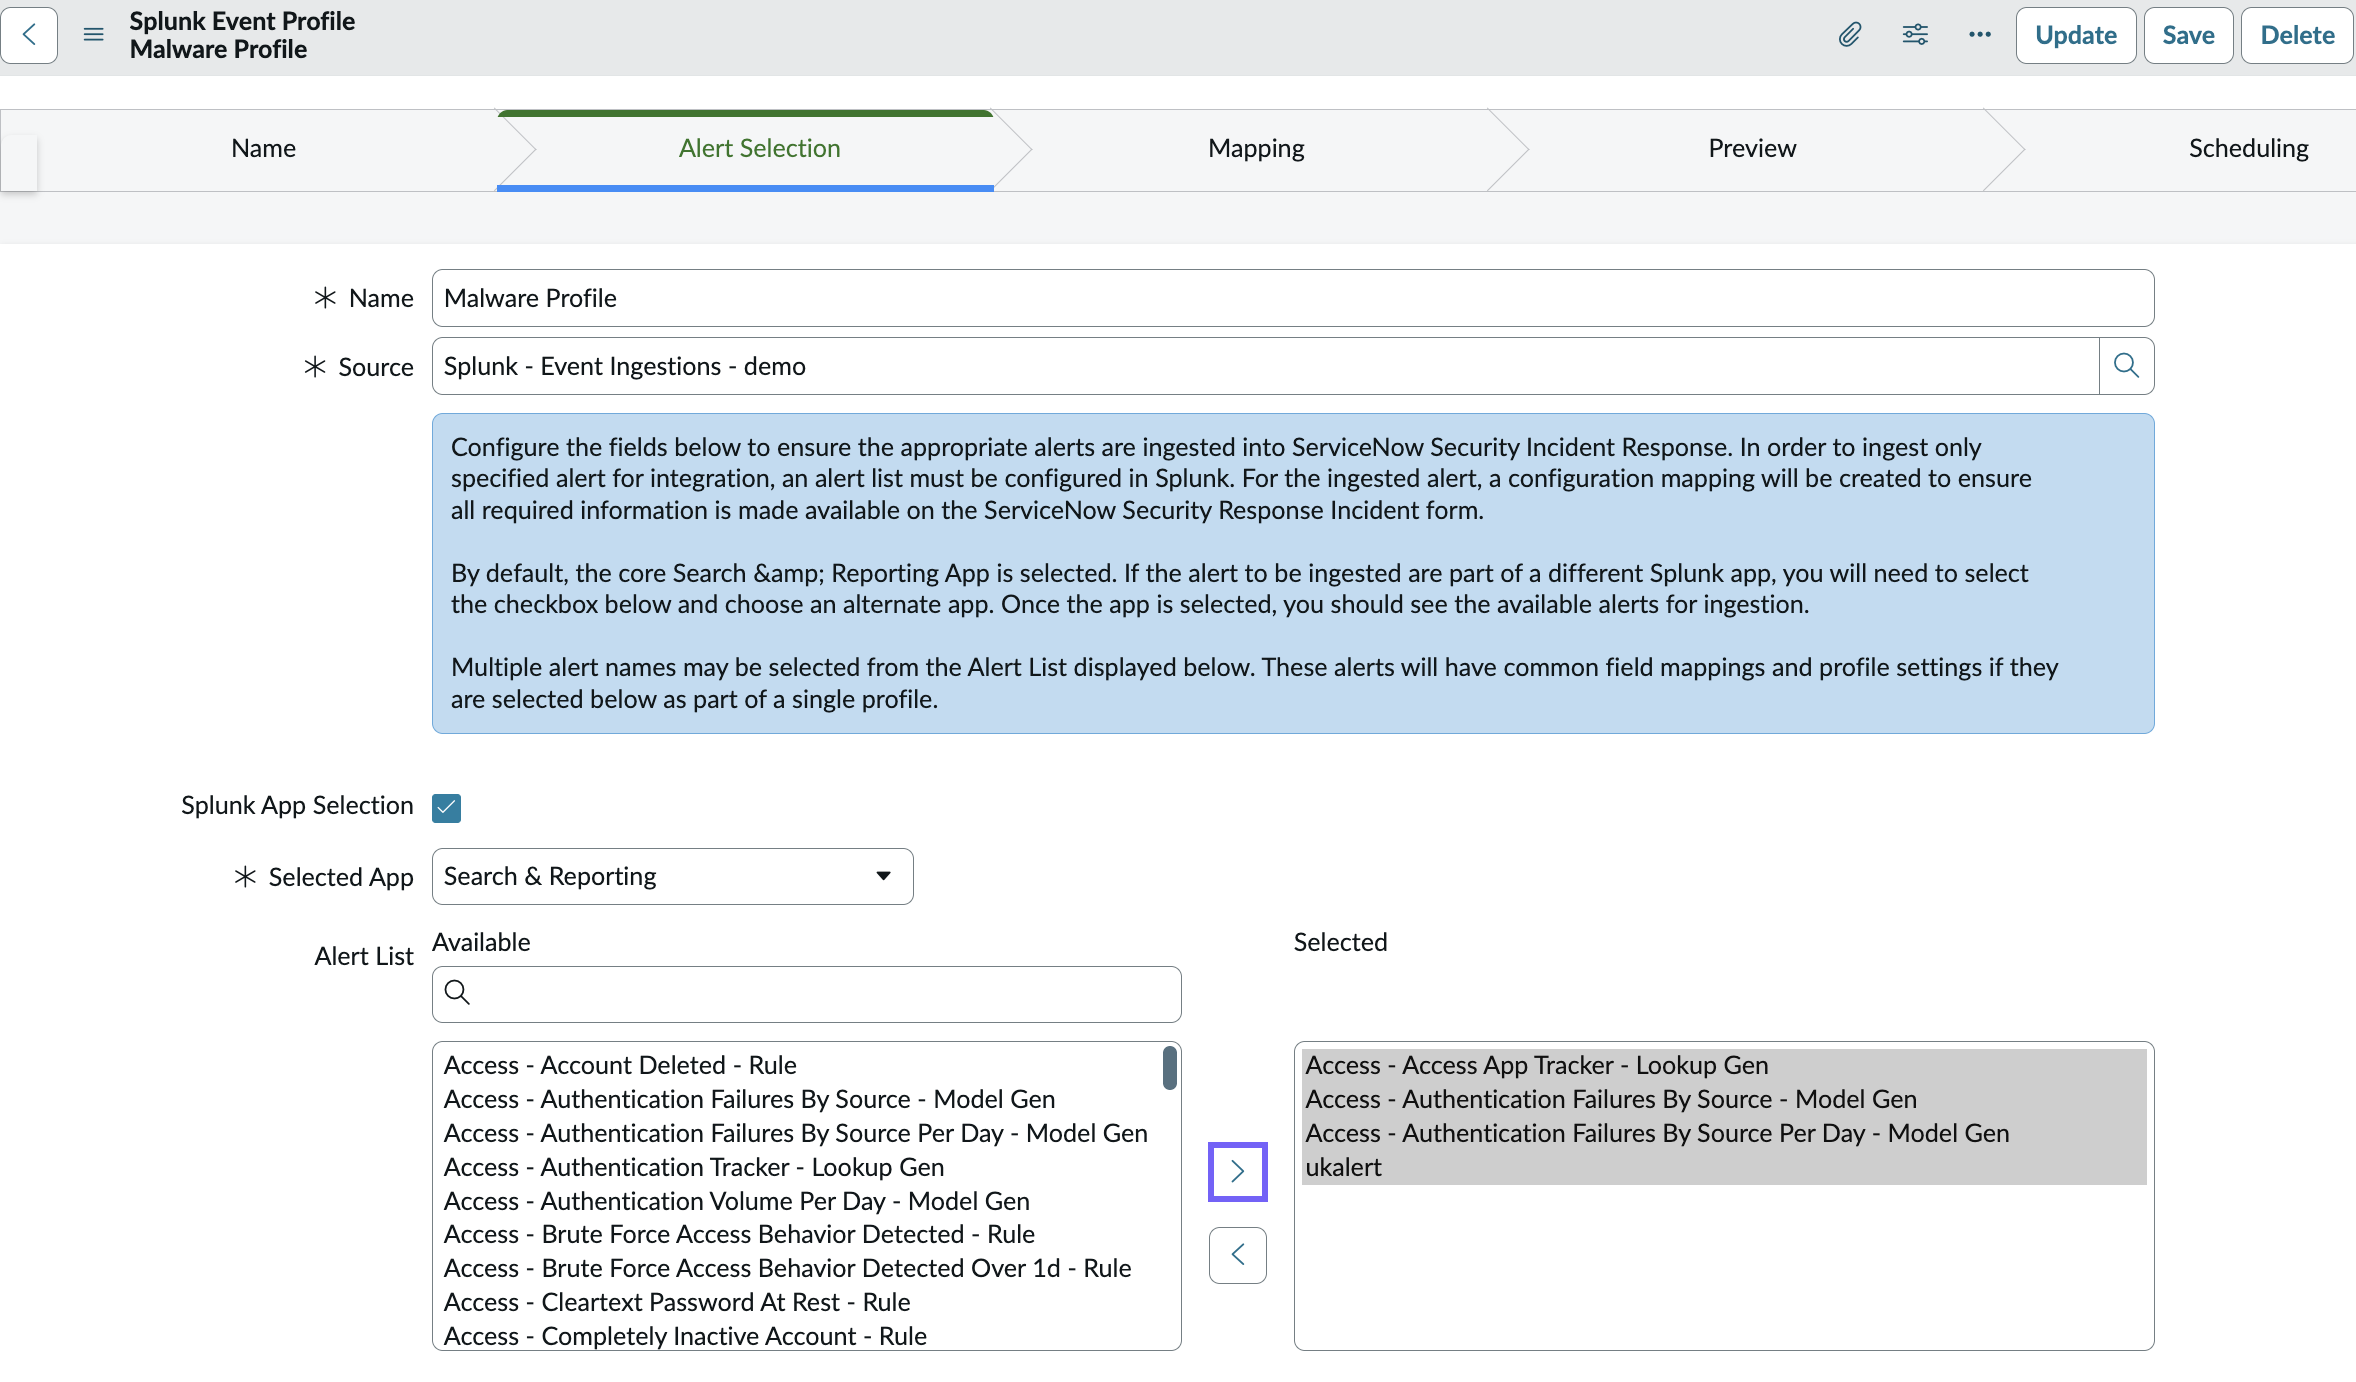Open more options ellipsis menu
This screenshot has width=2356, height=1382.
(1980, 35)
